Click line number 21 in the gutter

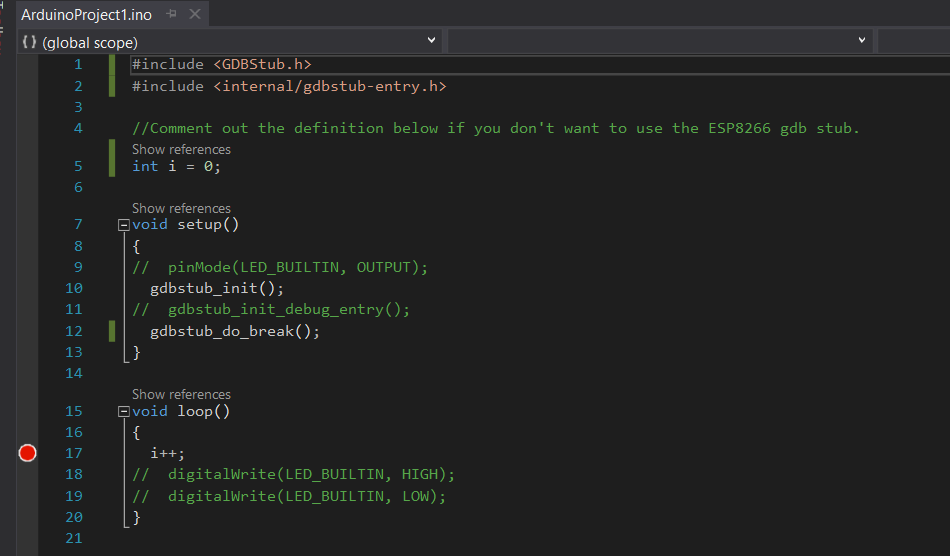(x=74, y=538)
